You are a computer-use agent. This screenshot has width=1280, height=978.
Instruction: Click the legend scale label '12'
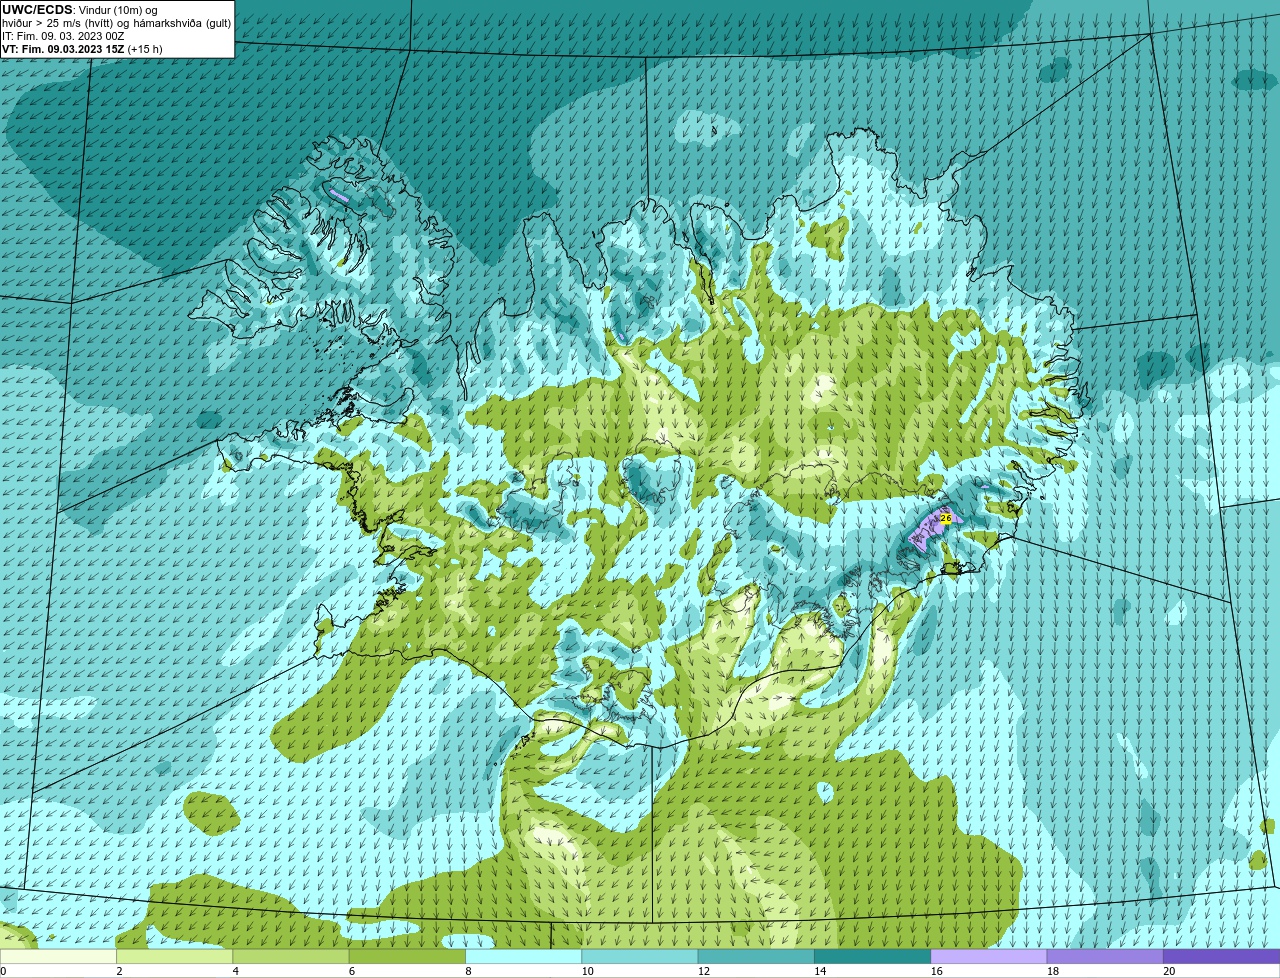coord(703,971)
